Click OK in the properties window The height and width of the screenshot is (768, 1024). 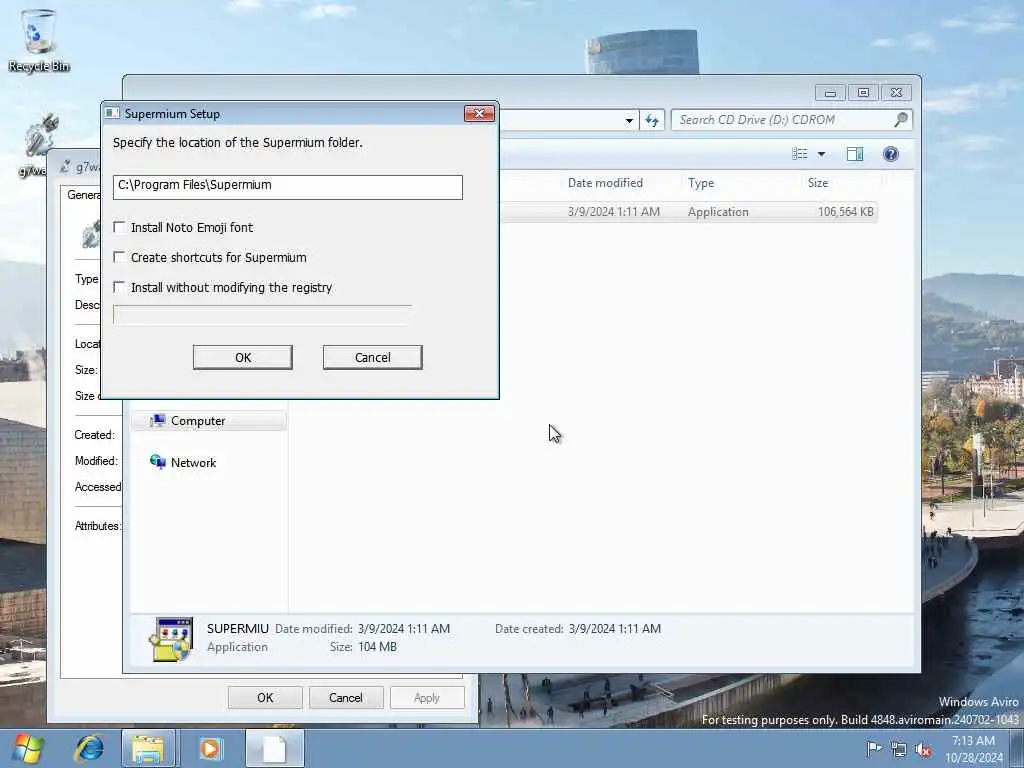tap(265, 697)
